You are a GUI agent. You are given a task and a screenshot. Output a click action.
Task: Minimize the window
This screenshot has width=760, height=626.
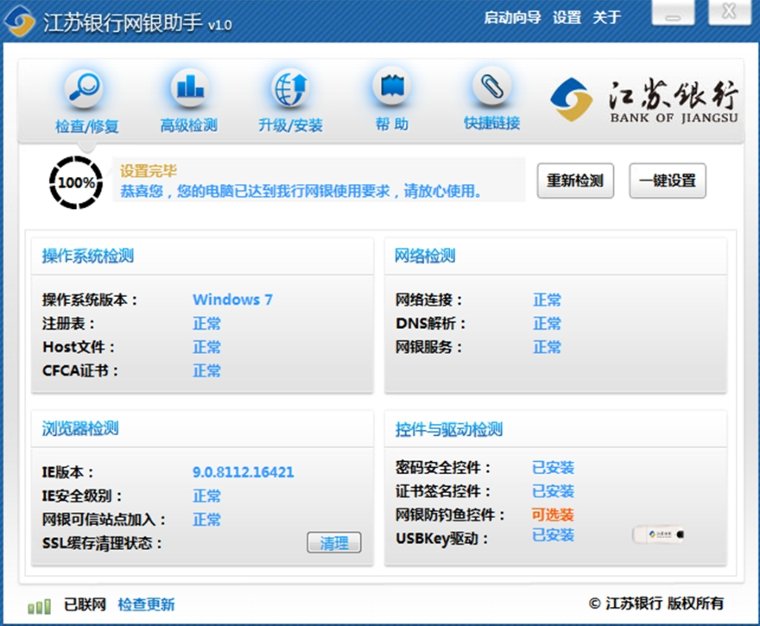click(673, 13)
